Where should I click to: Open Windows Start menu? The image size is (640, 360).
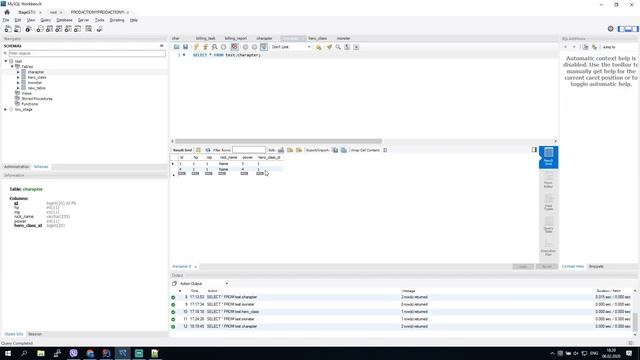pyautogui.click(x=8, y=353)
